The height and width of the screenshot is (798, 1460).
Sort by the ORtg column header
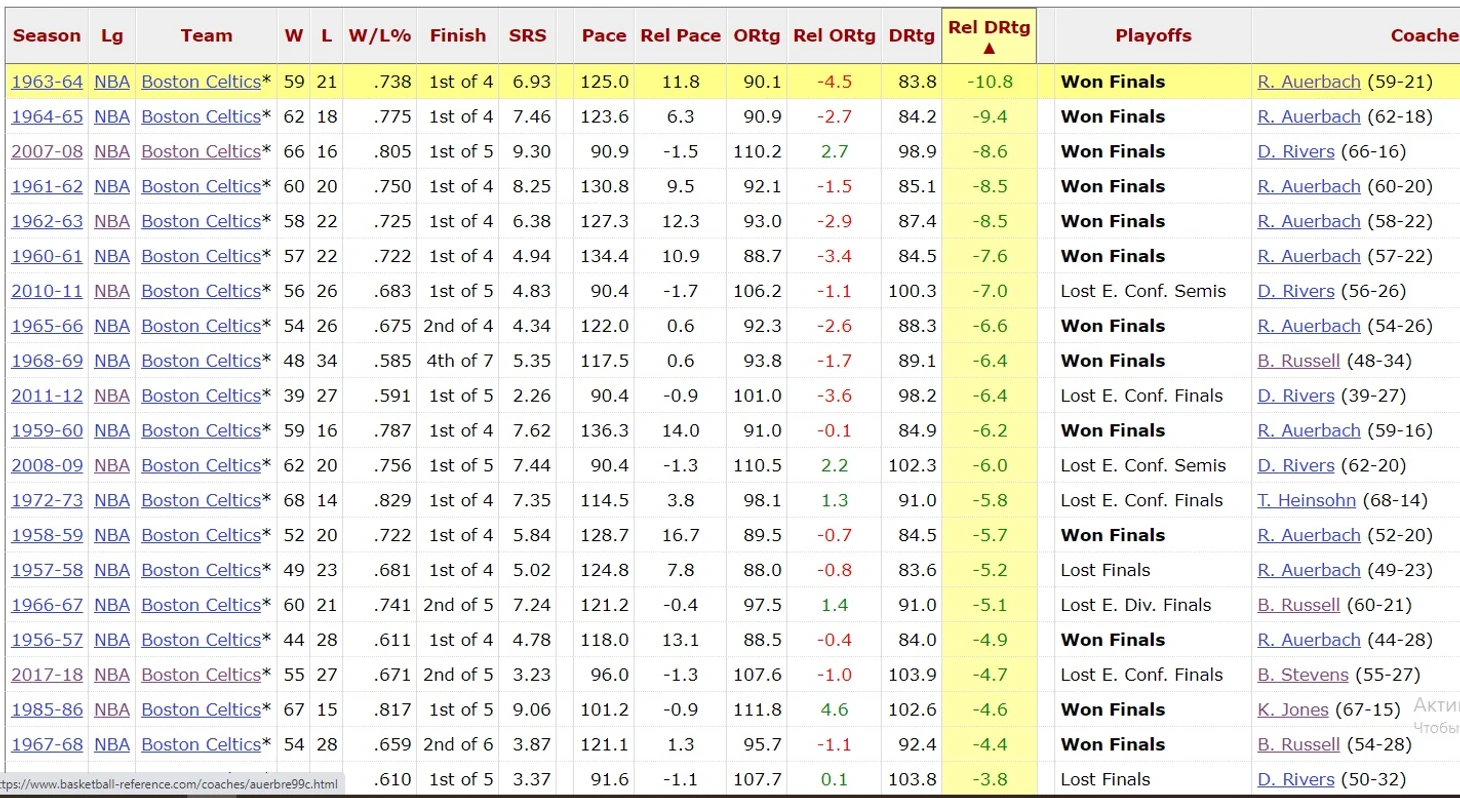tap(757, 35)
